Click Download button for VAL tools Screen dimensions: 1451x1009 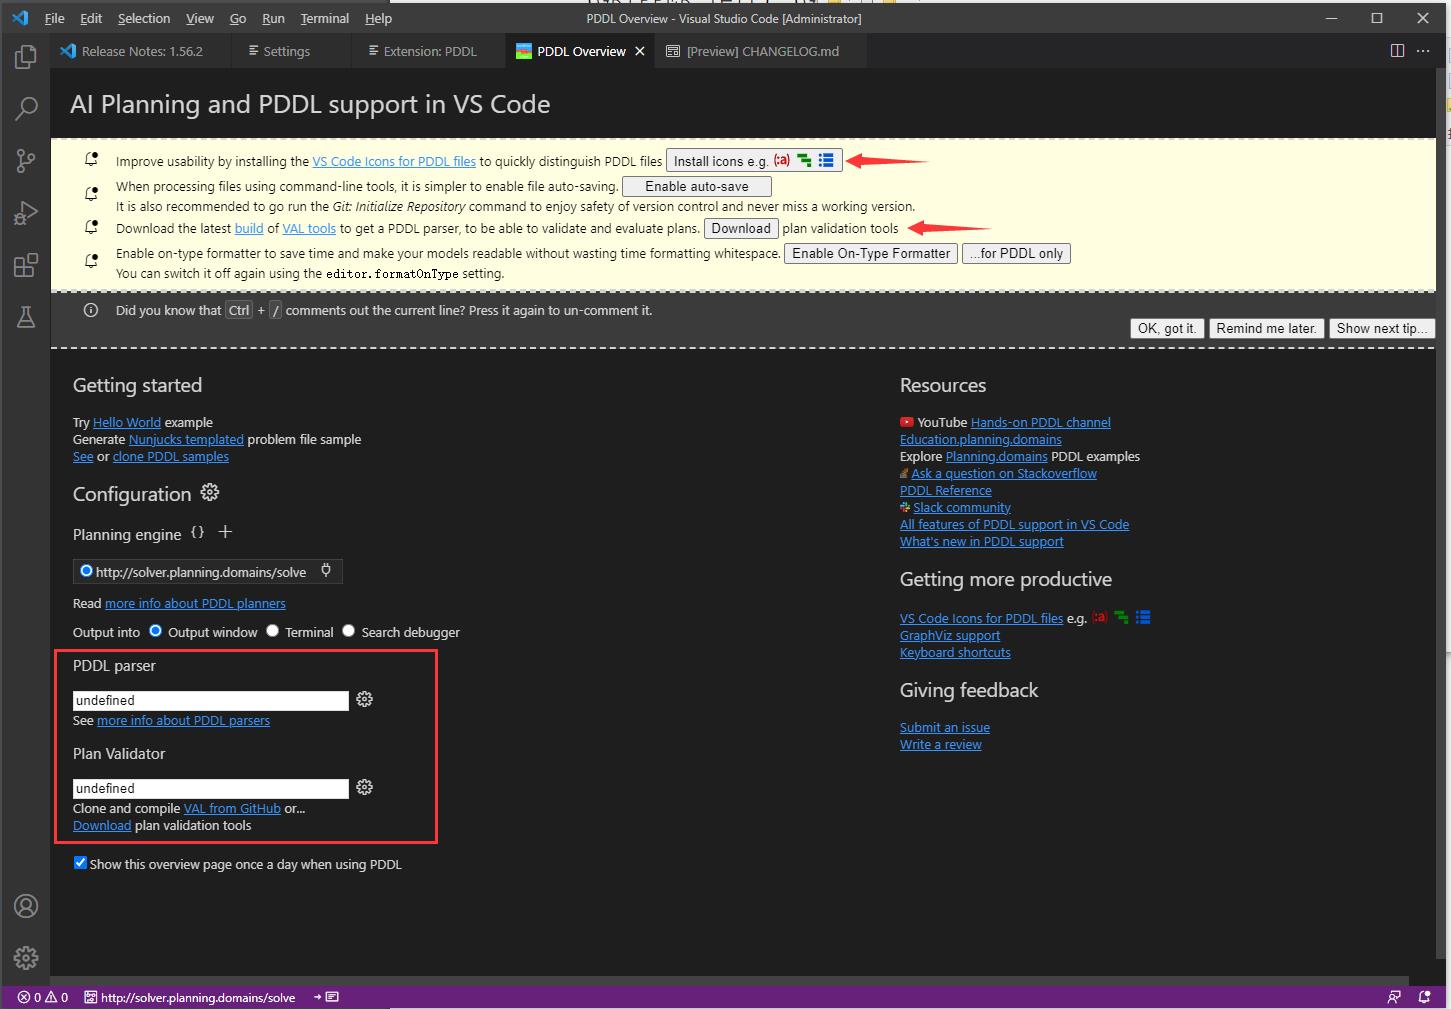pos(741,228)
